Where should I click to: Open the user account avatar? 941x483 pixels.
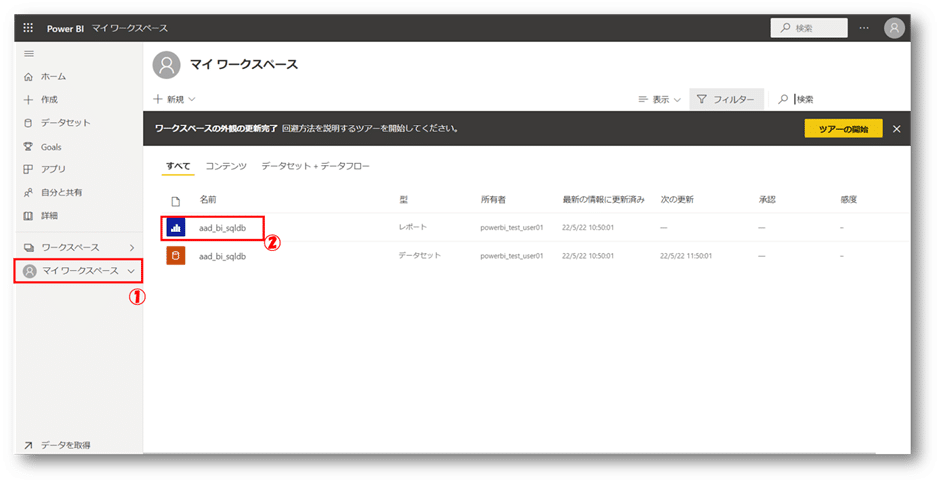[894, 28]
